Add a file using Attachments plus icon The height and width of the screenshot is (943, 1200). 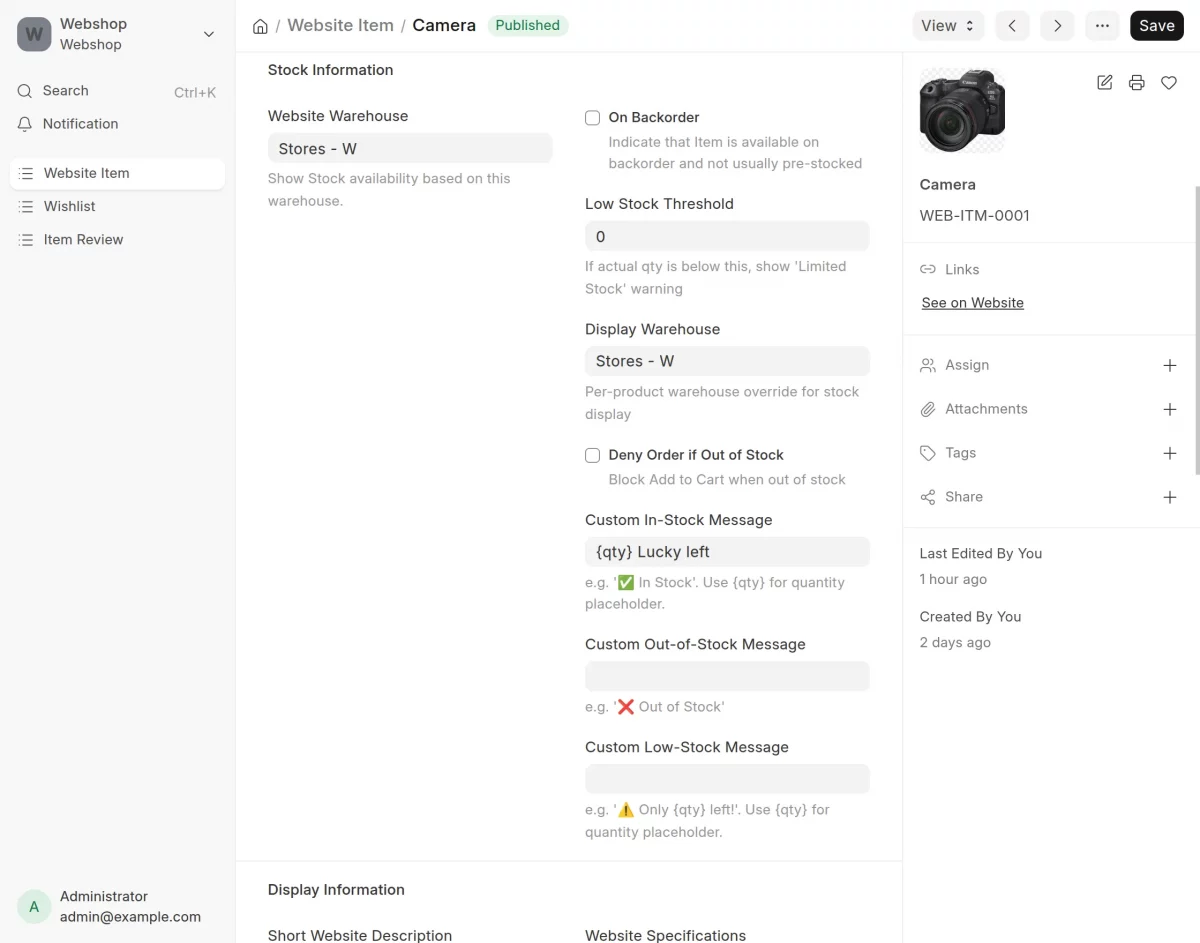click(x=1170, y=410)
